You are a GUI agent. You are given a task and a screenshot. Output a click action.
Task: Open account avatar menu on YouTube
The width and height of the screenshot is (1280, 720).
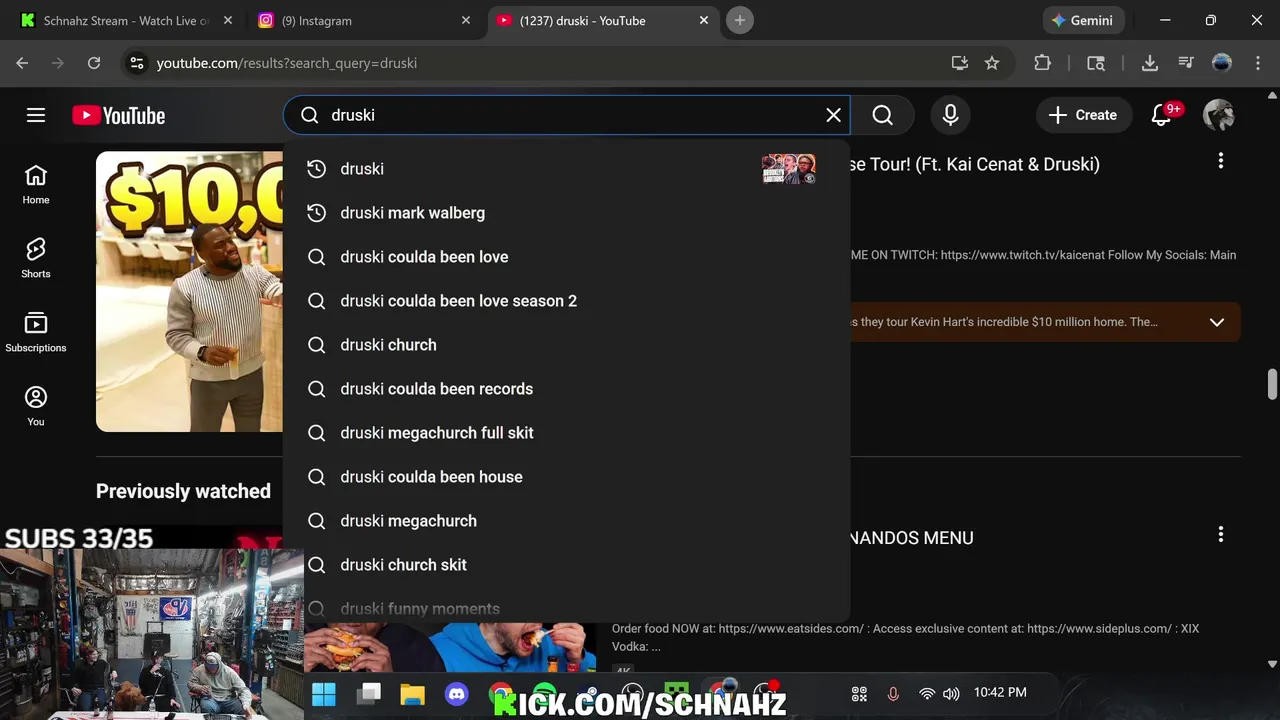click(1218, 115)
